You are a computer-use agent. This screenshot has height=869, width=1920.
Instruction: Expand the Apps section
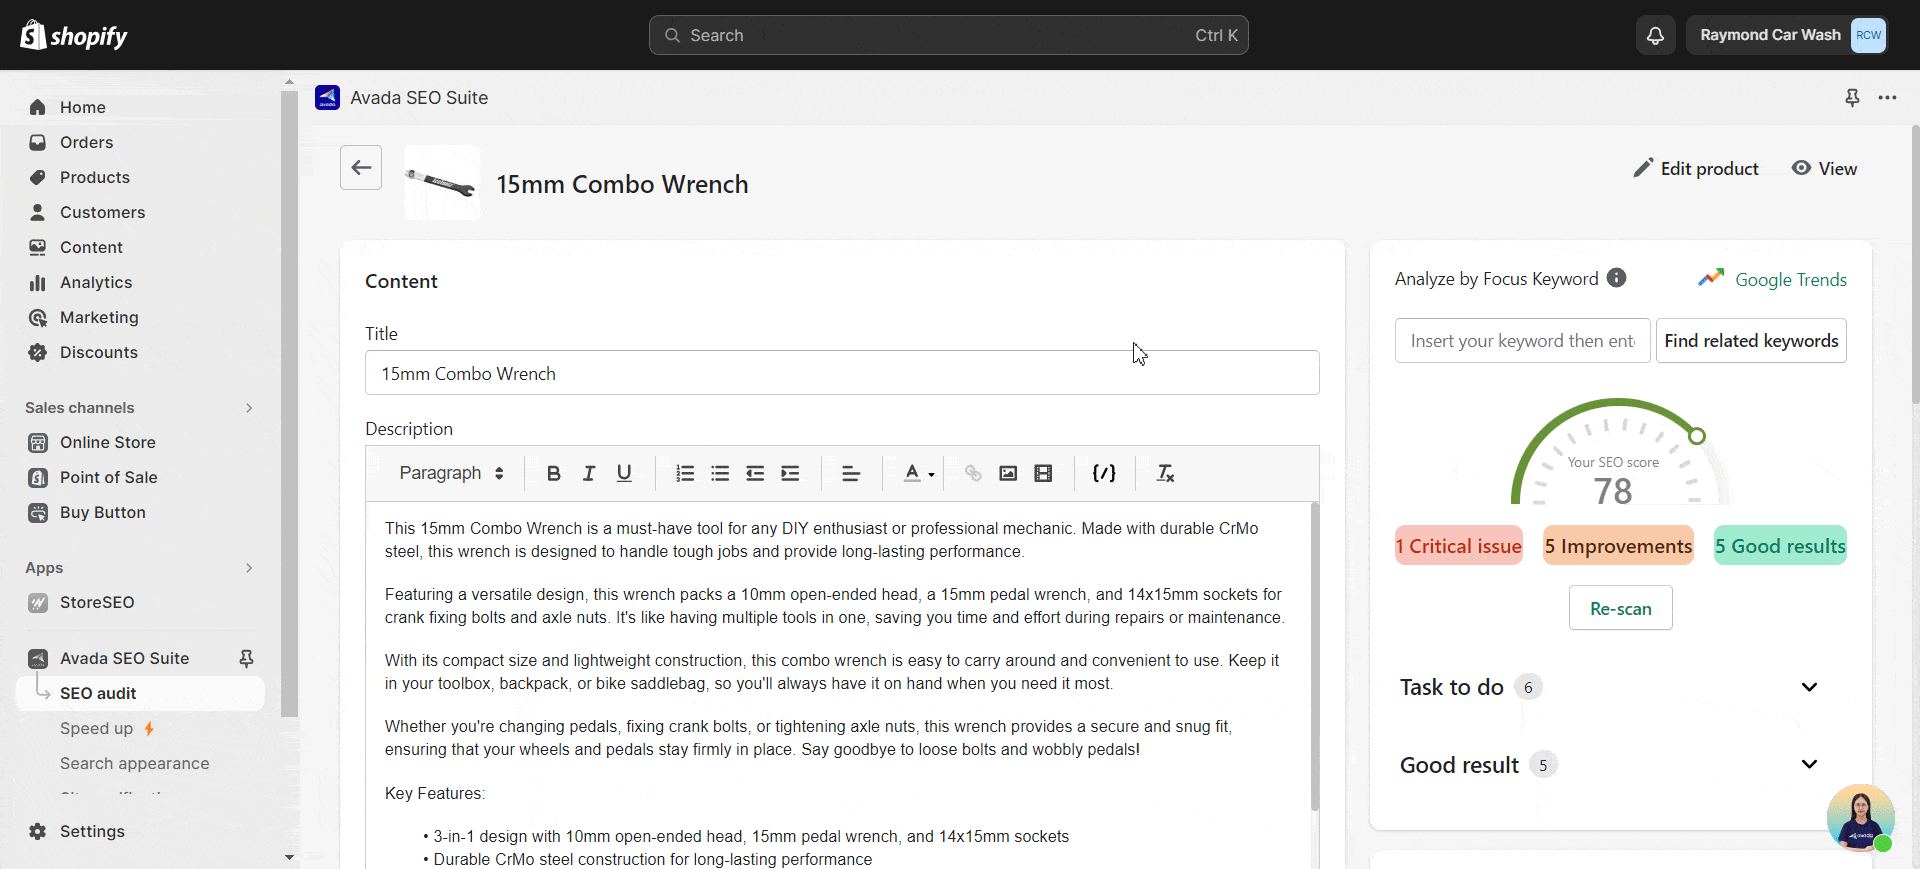(248, 568)
